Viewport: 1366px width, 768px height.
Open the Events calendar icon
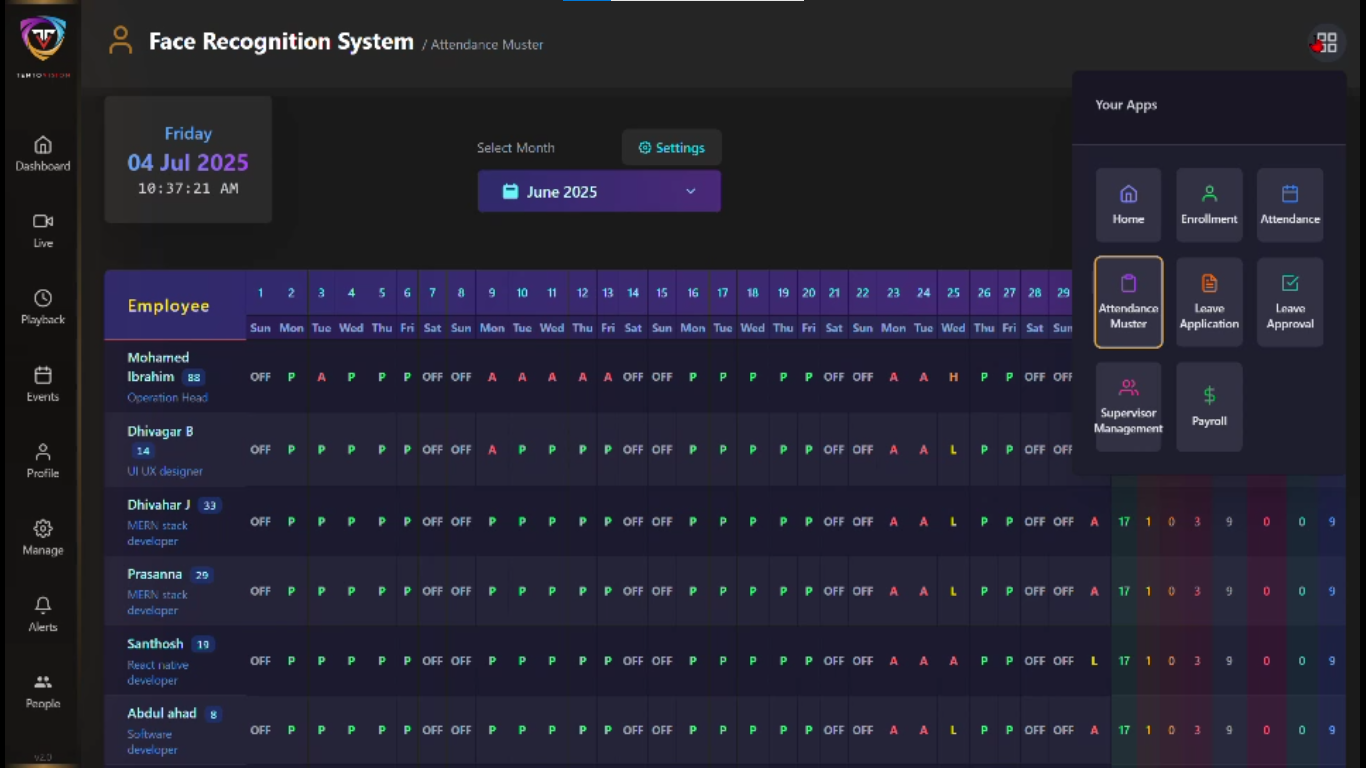[x=43, y=384]
